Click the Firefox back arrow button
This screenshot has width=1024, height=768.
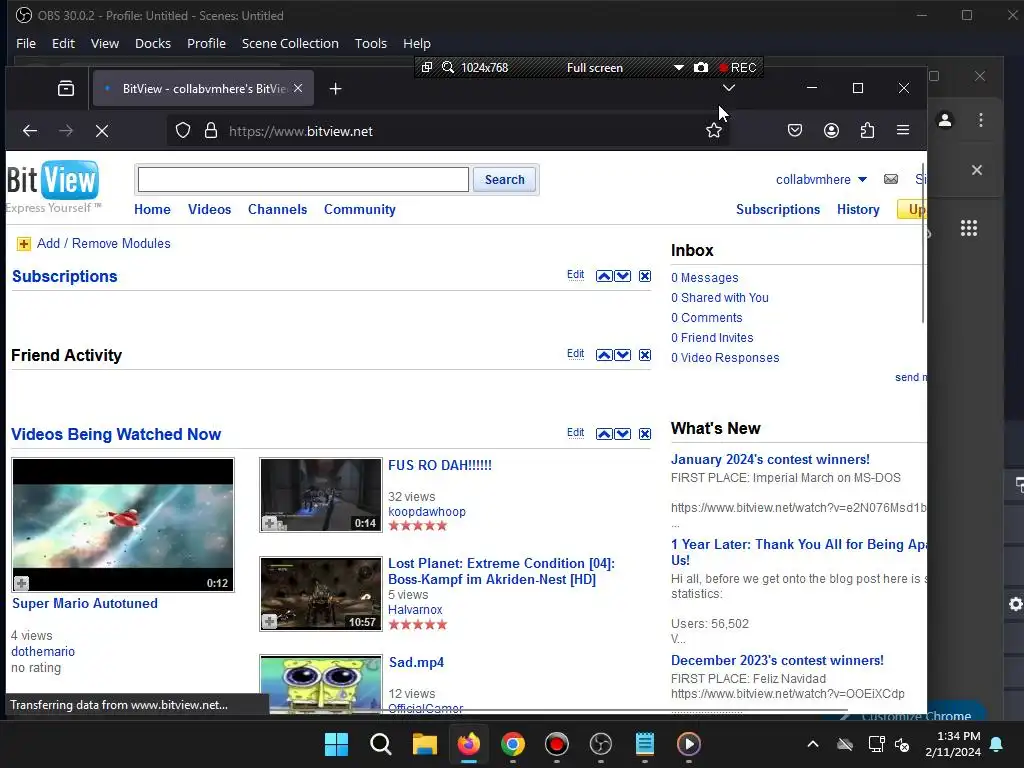(x=30, y=131)
